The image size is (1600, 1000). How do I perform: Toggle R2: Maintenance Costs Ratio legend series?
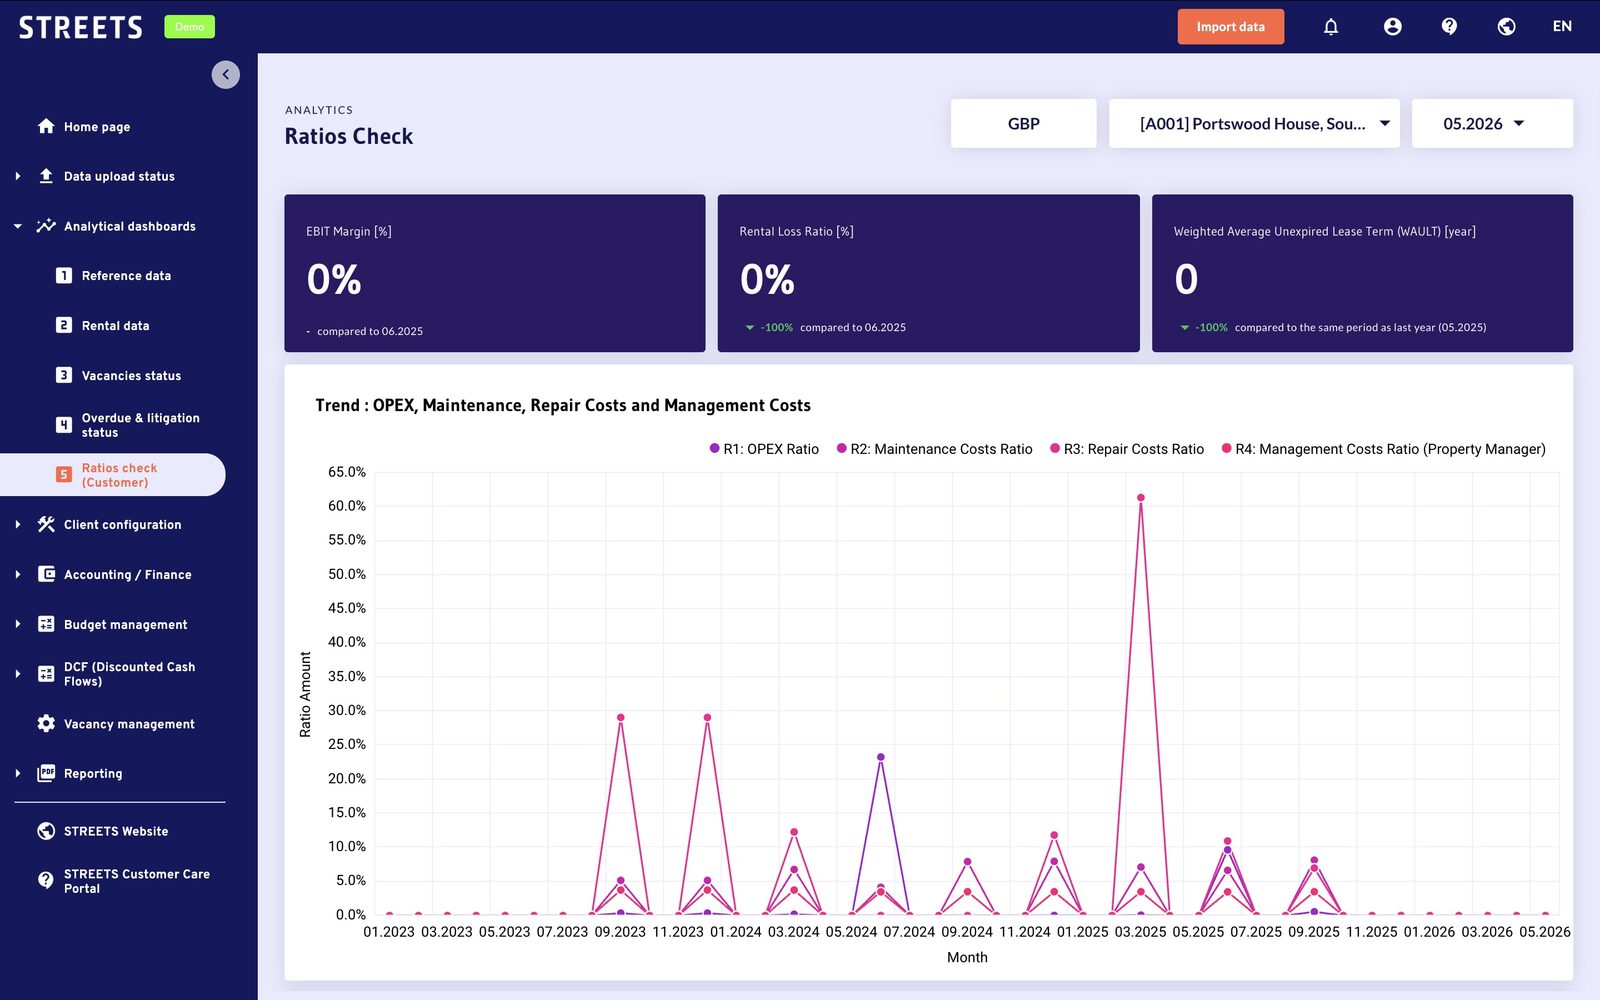(x=934, y=449)
